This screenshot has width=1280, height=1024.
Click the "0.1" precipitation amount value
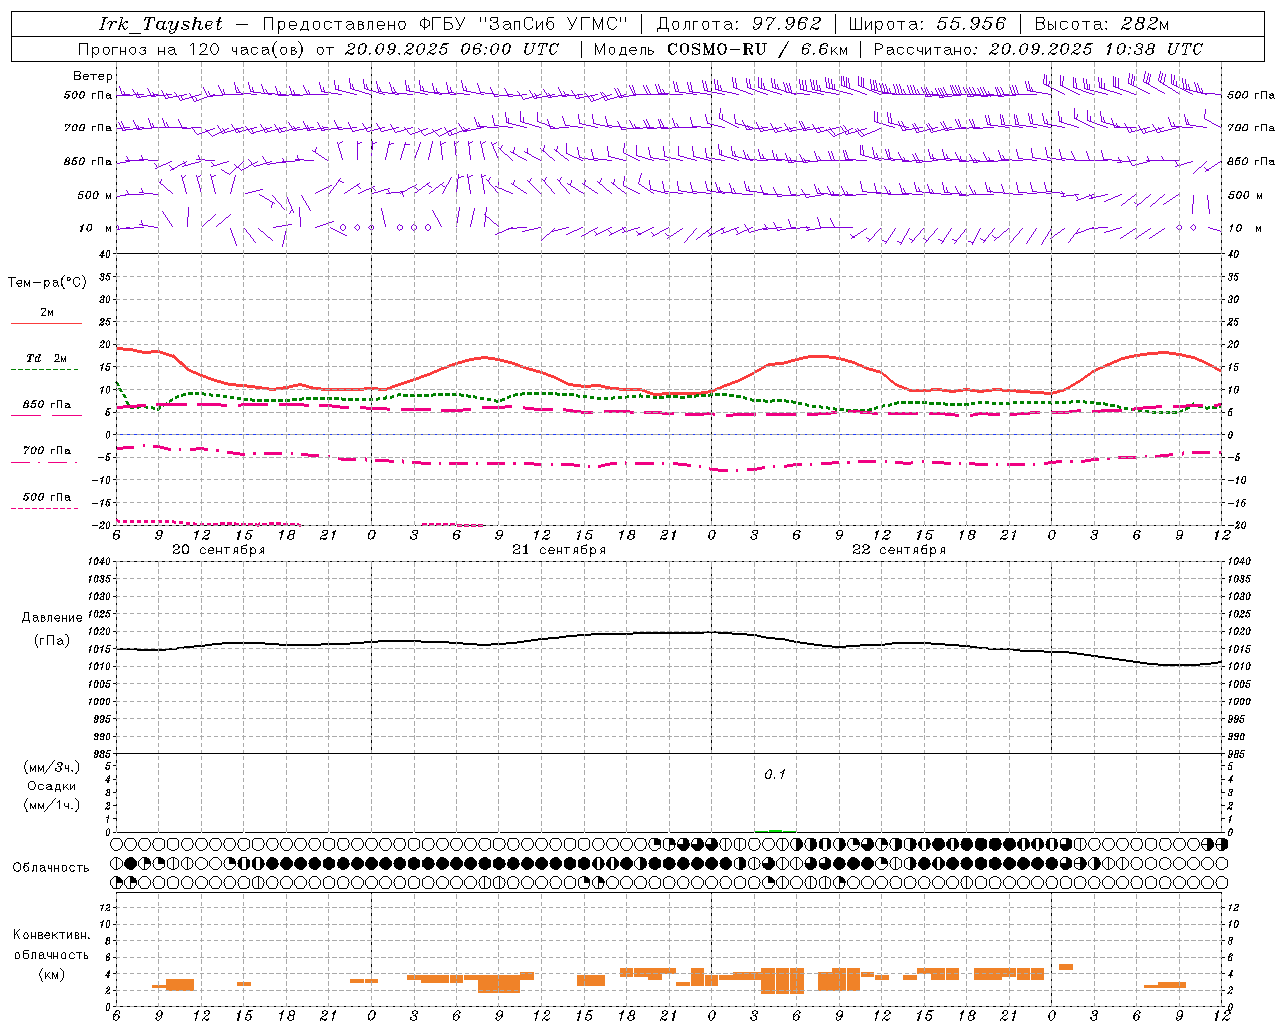(775, 774)
